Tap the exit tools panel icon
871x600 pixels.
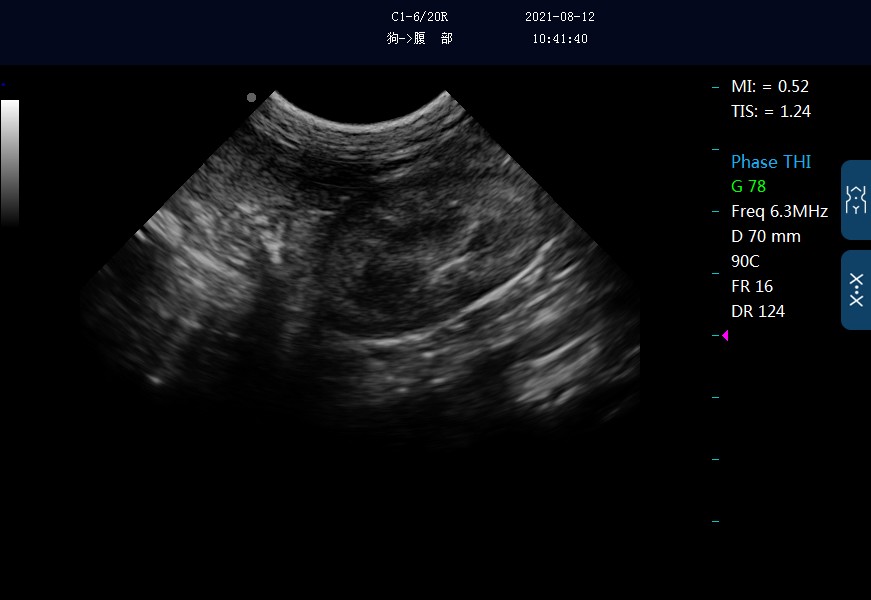pos(857,290)
